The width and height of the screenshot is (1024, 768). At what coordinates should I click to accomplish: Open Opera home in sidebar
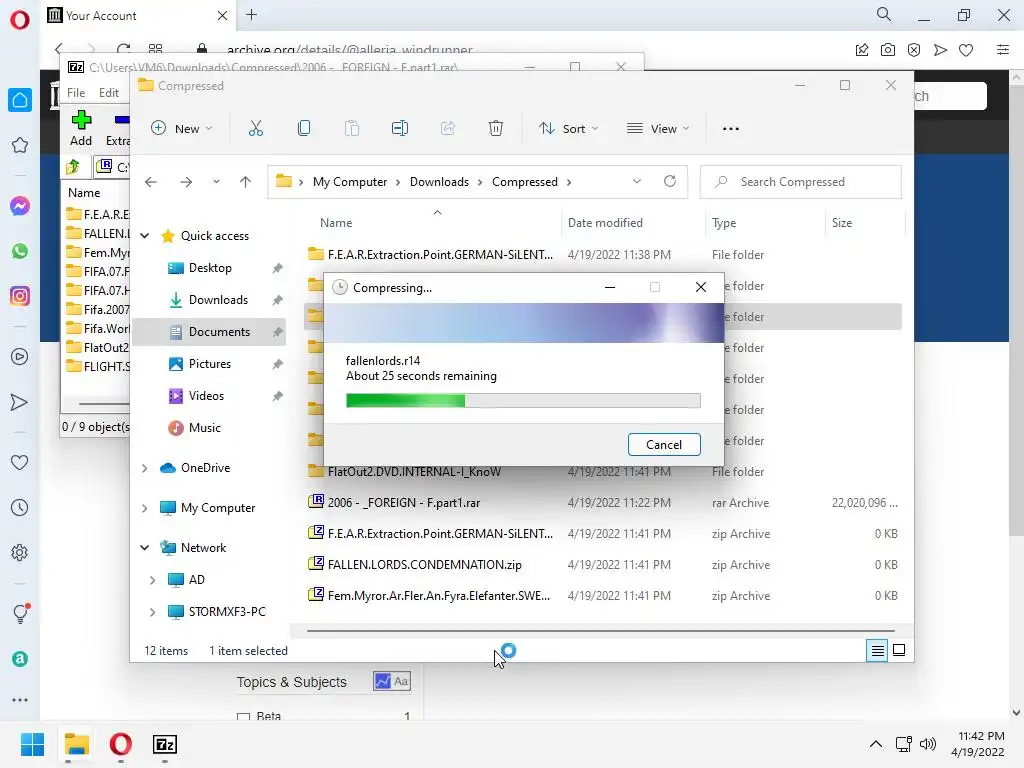click(x=20, y=101)
